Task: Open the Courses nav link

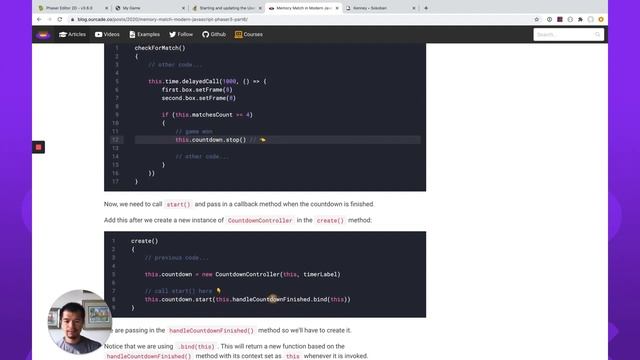Action: pos(249,35)
